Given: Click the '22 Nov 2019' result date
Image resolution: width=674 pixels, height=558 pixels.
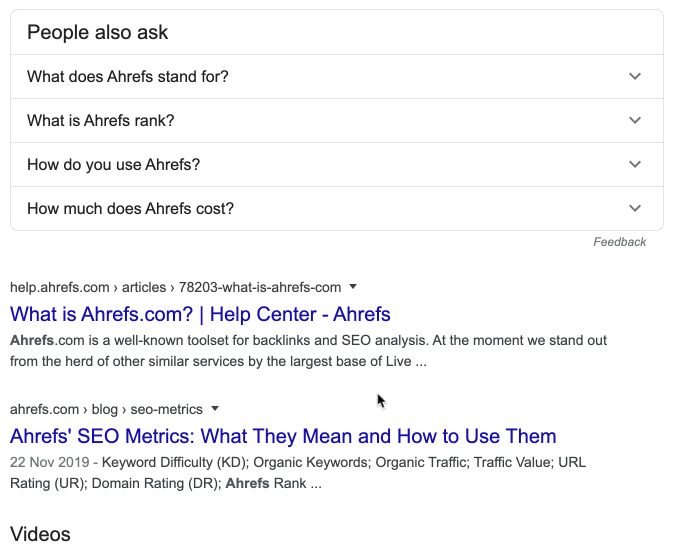Looking at the screenshot, I should pos(50,463).
